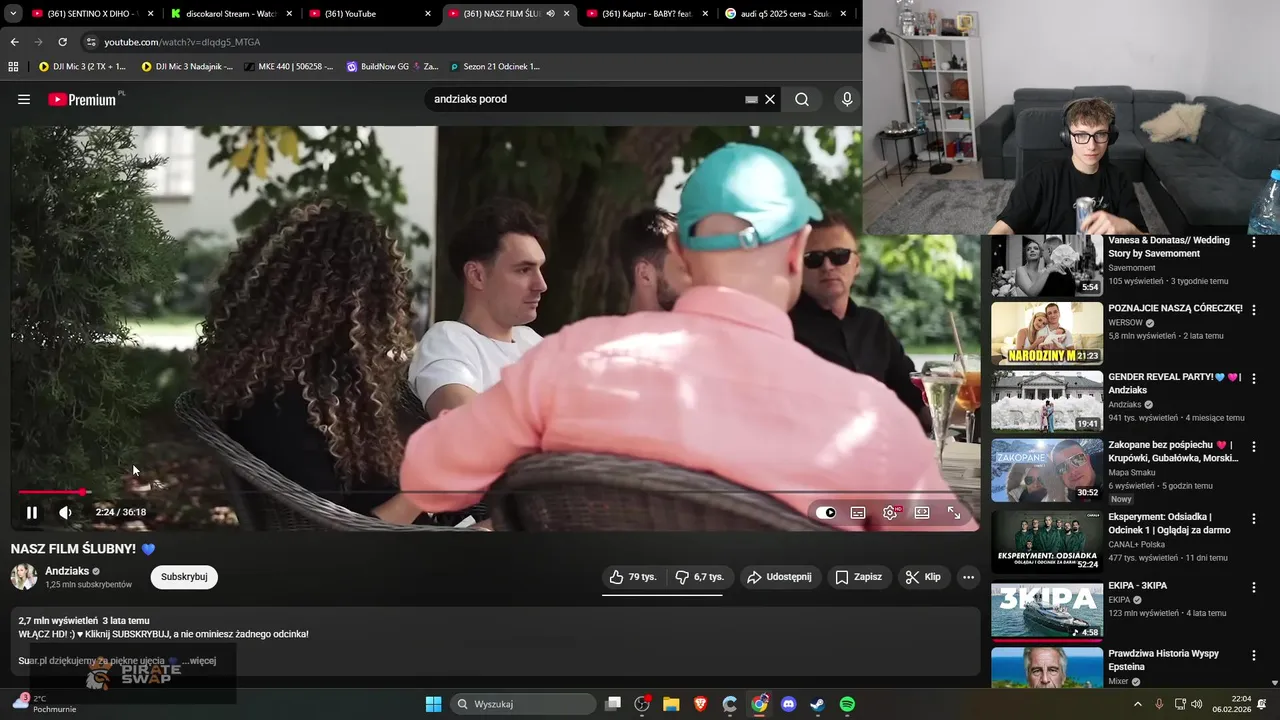Pause the video
1280x720 pixels.
point(32,512)
